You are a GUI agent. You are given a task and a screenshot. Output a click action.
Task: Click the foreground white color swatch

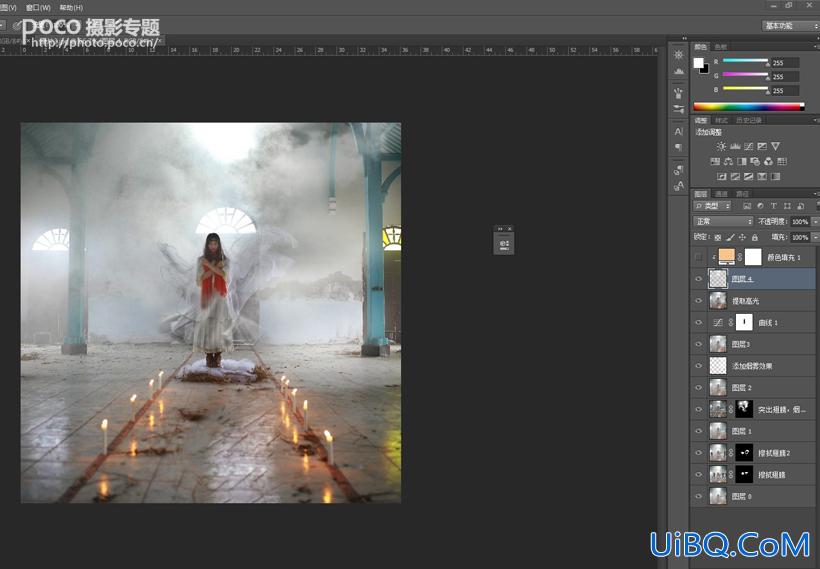point(698,63)
